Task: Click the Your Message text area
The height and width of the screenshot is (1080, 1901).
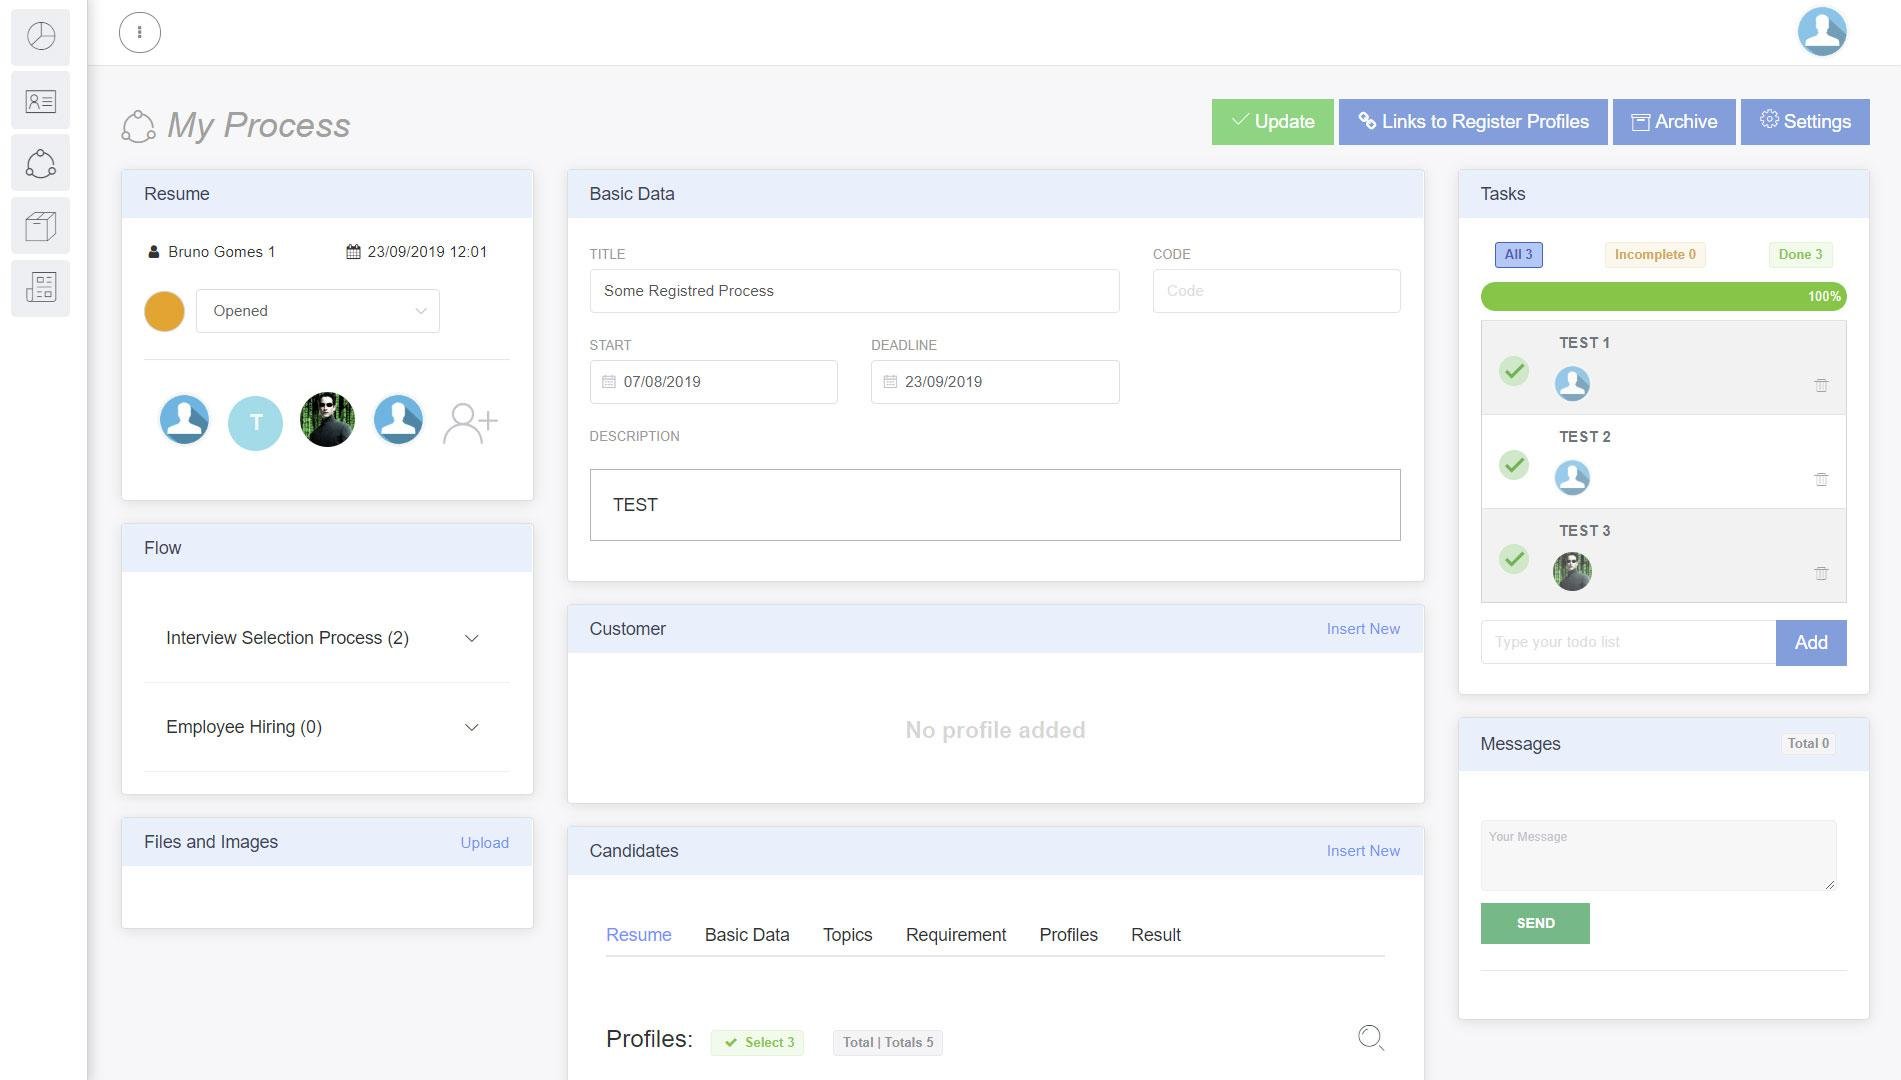Action: pos(1658,856)
